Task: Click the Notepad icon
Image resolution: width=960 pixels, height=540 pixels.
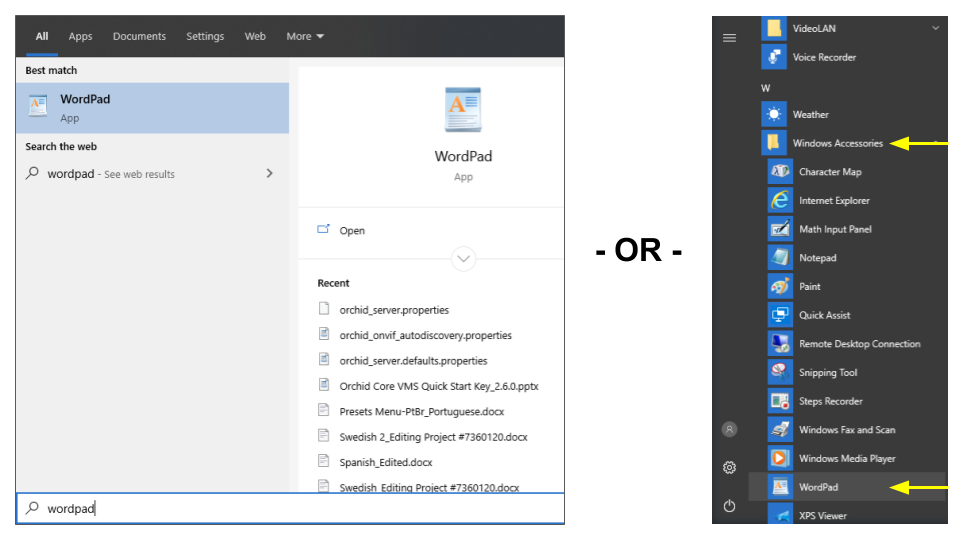Action: tap(780, 257)
